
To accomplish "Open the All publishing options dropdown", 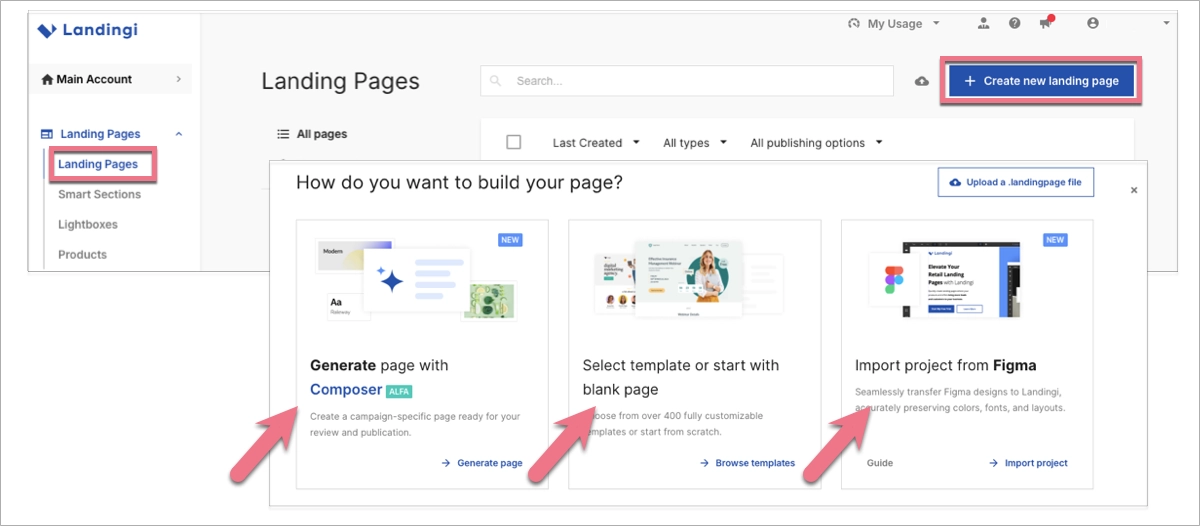I will click(x=817, y=143).
